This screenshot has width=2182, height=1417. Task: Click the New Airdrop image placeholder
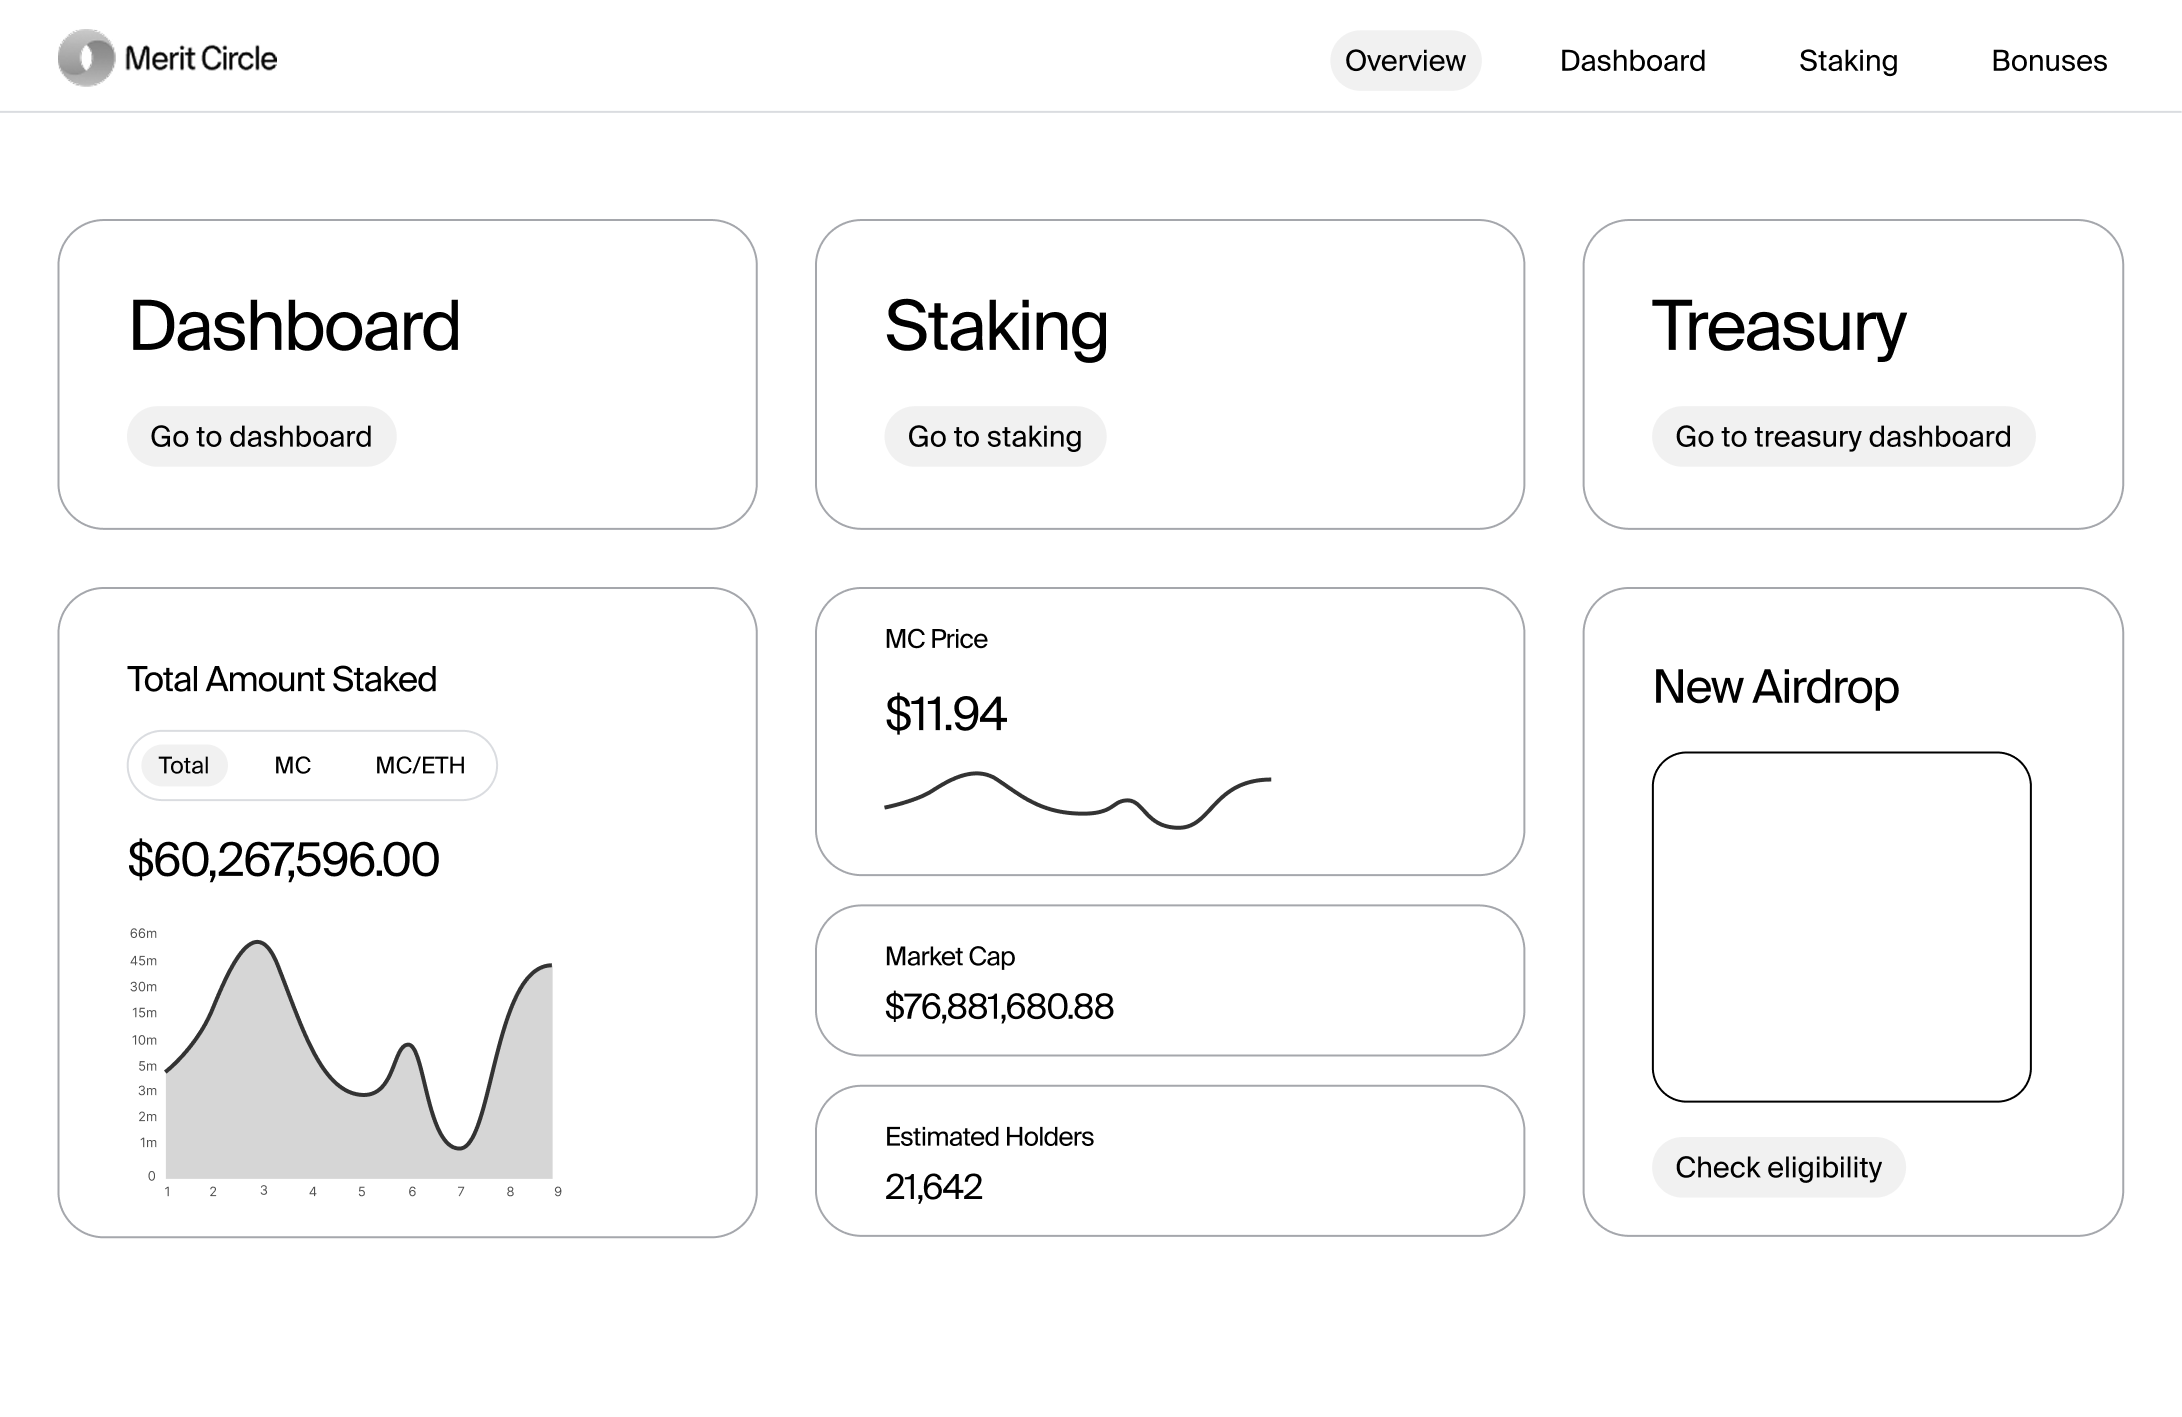[1840, 927]
